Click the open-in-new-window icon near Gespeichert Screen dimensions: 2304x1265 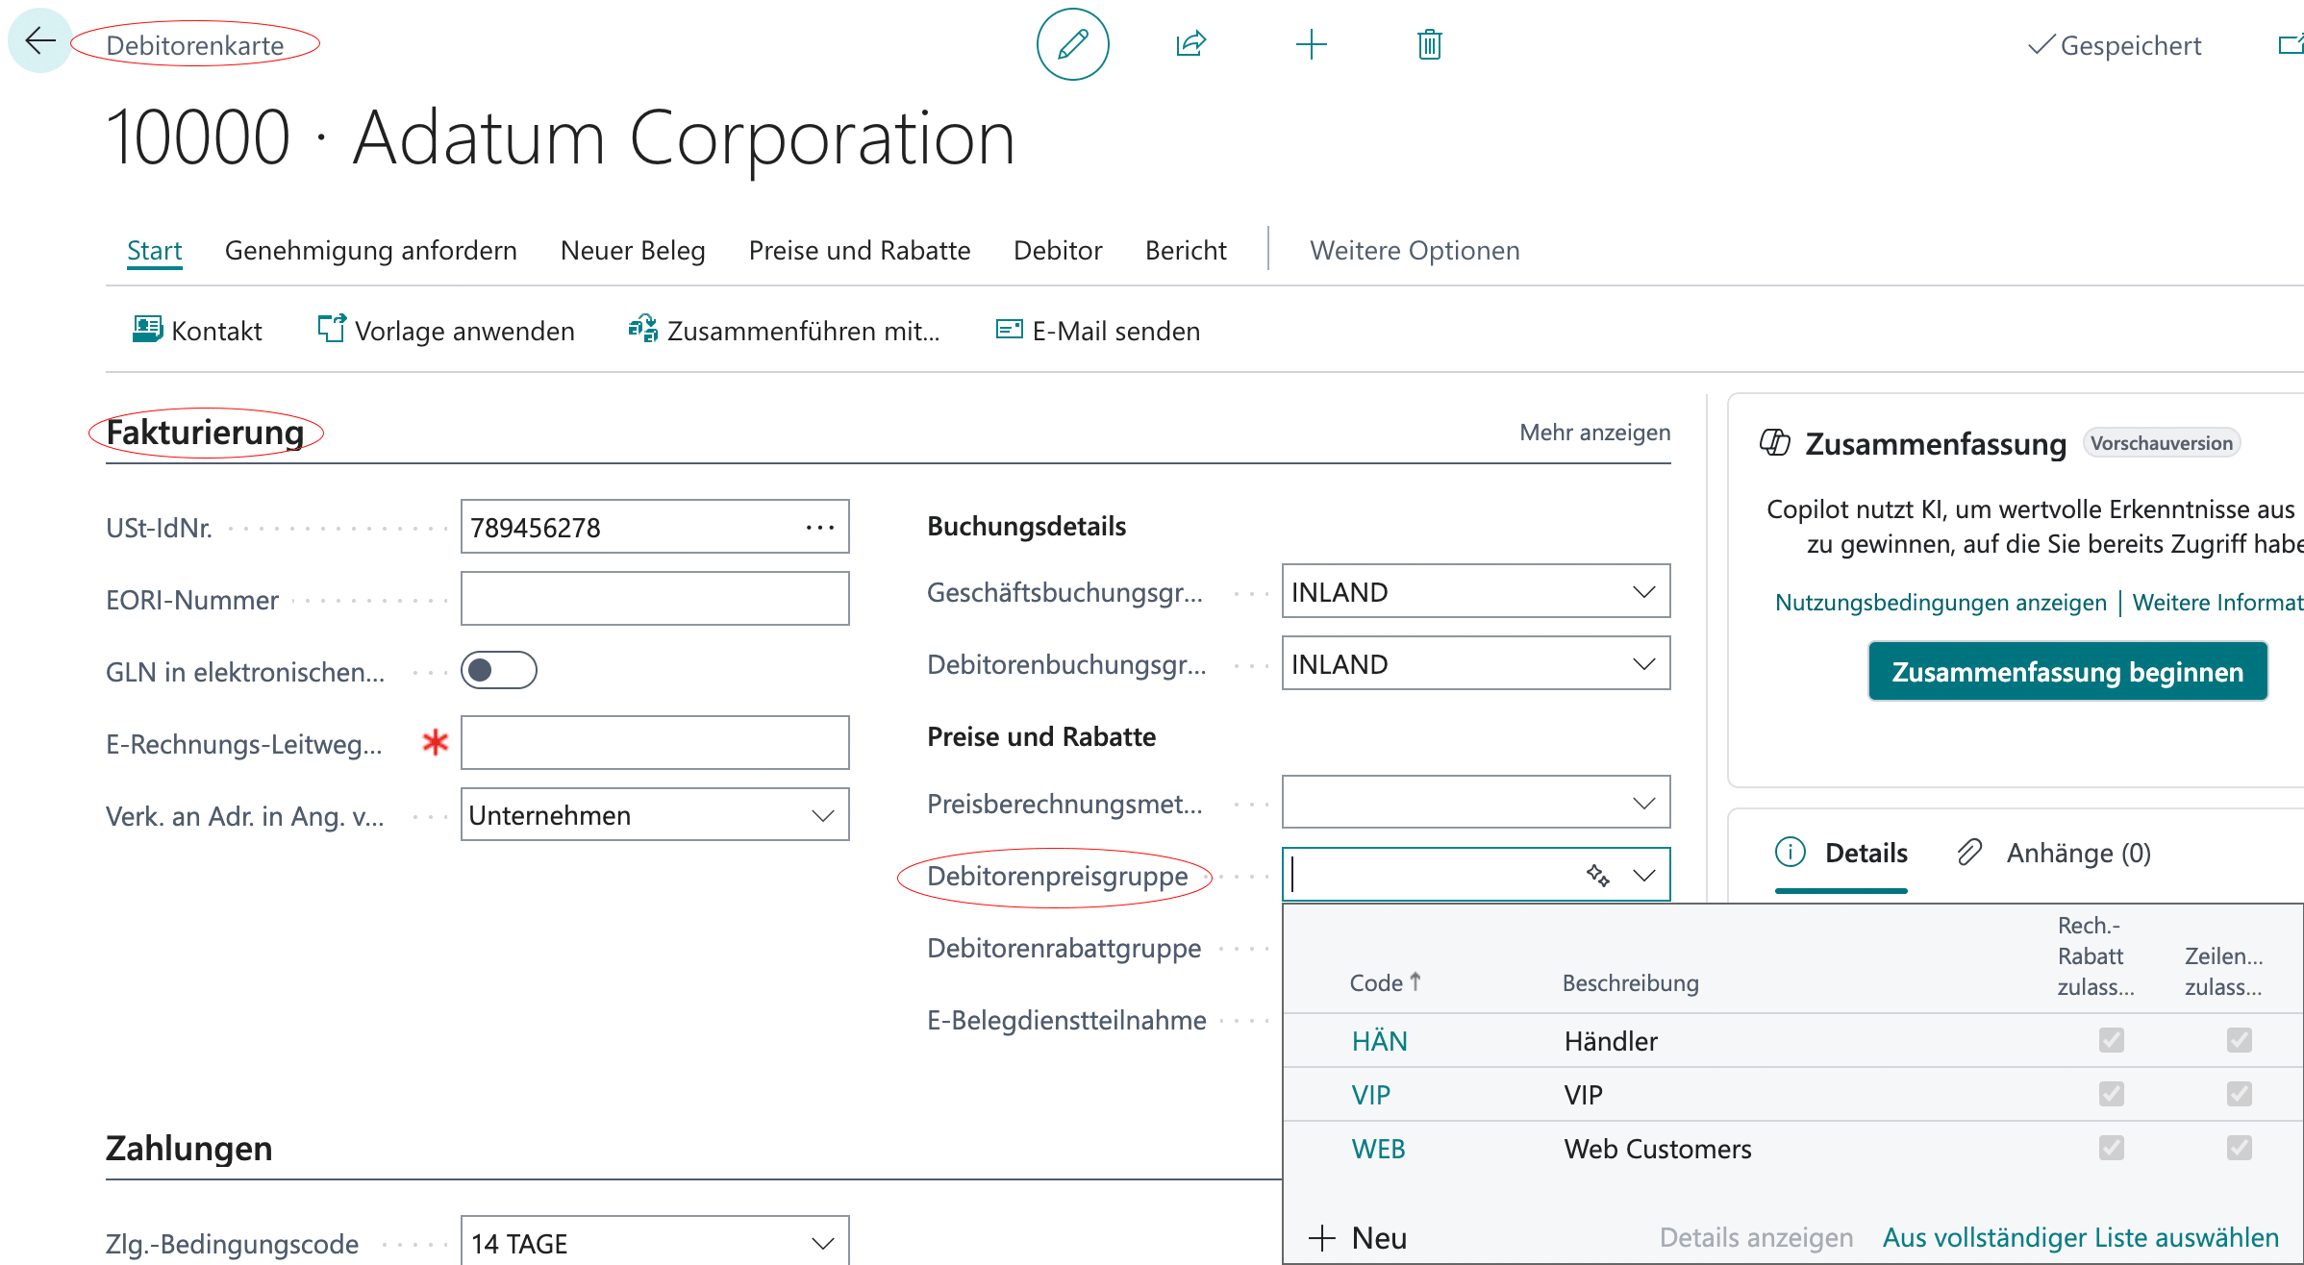(2290, 45)
